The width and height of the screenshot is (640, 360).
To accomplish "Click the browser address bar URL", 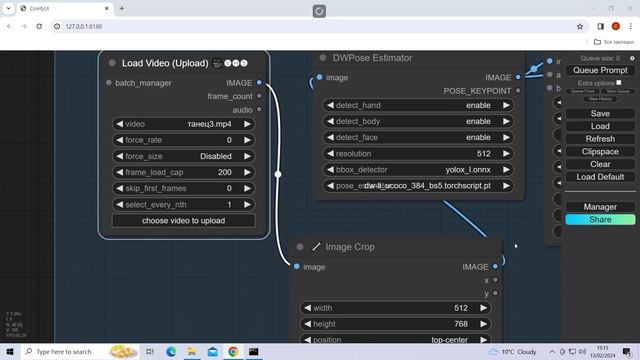I will point(84,27).
